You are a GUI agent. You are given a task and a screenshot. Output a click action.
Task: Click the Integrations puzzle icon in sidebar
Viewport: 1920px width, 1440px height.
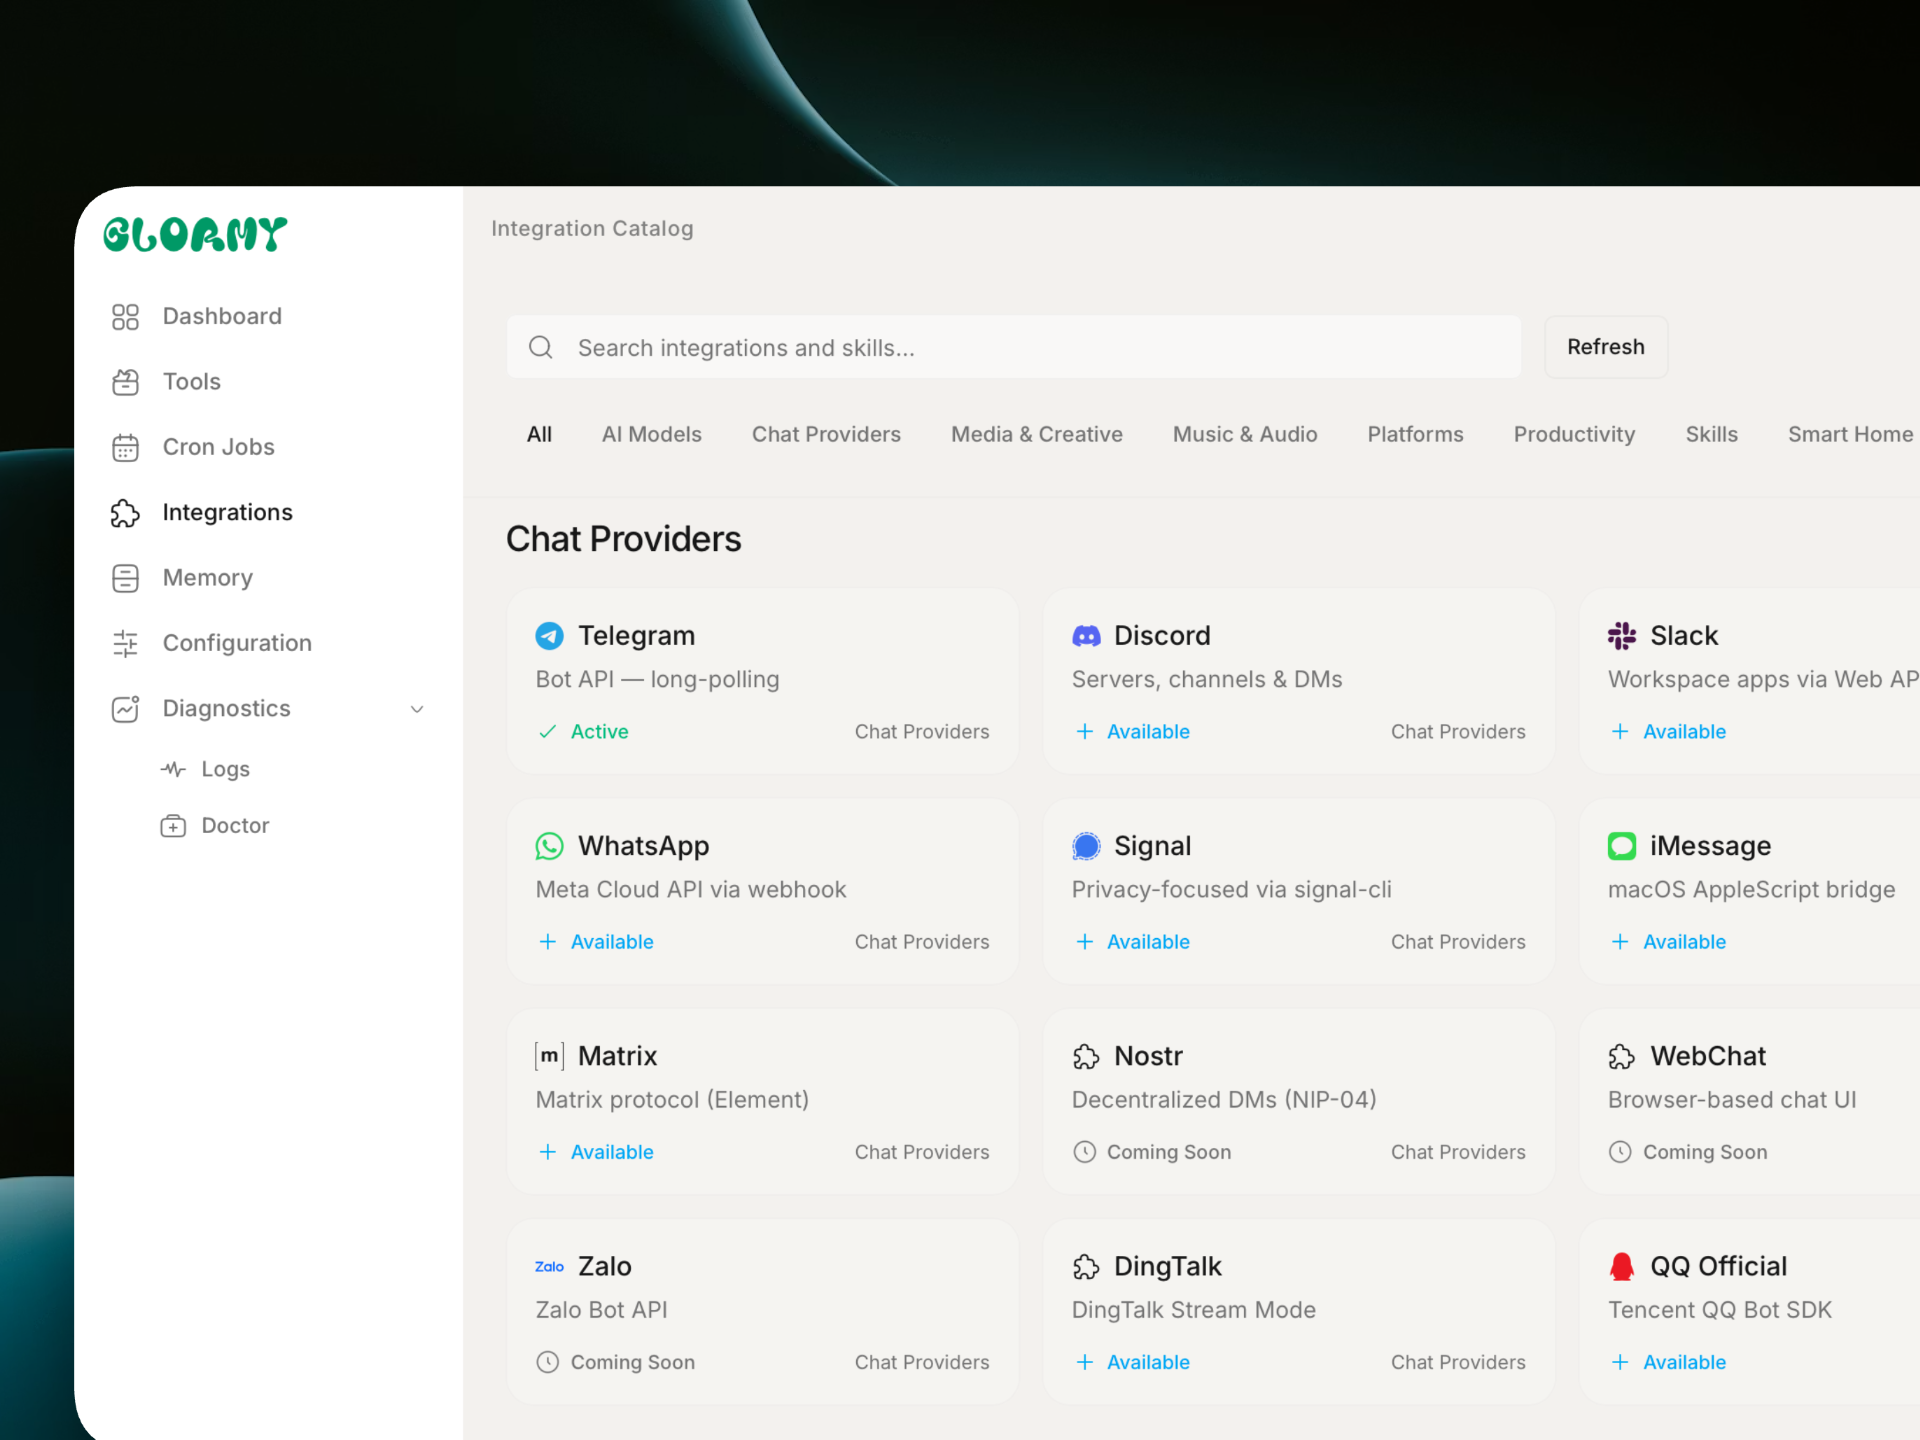[x=125, y=513]
